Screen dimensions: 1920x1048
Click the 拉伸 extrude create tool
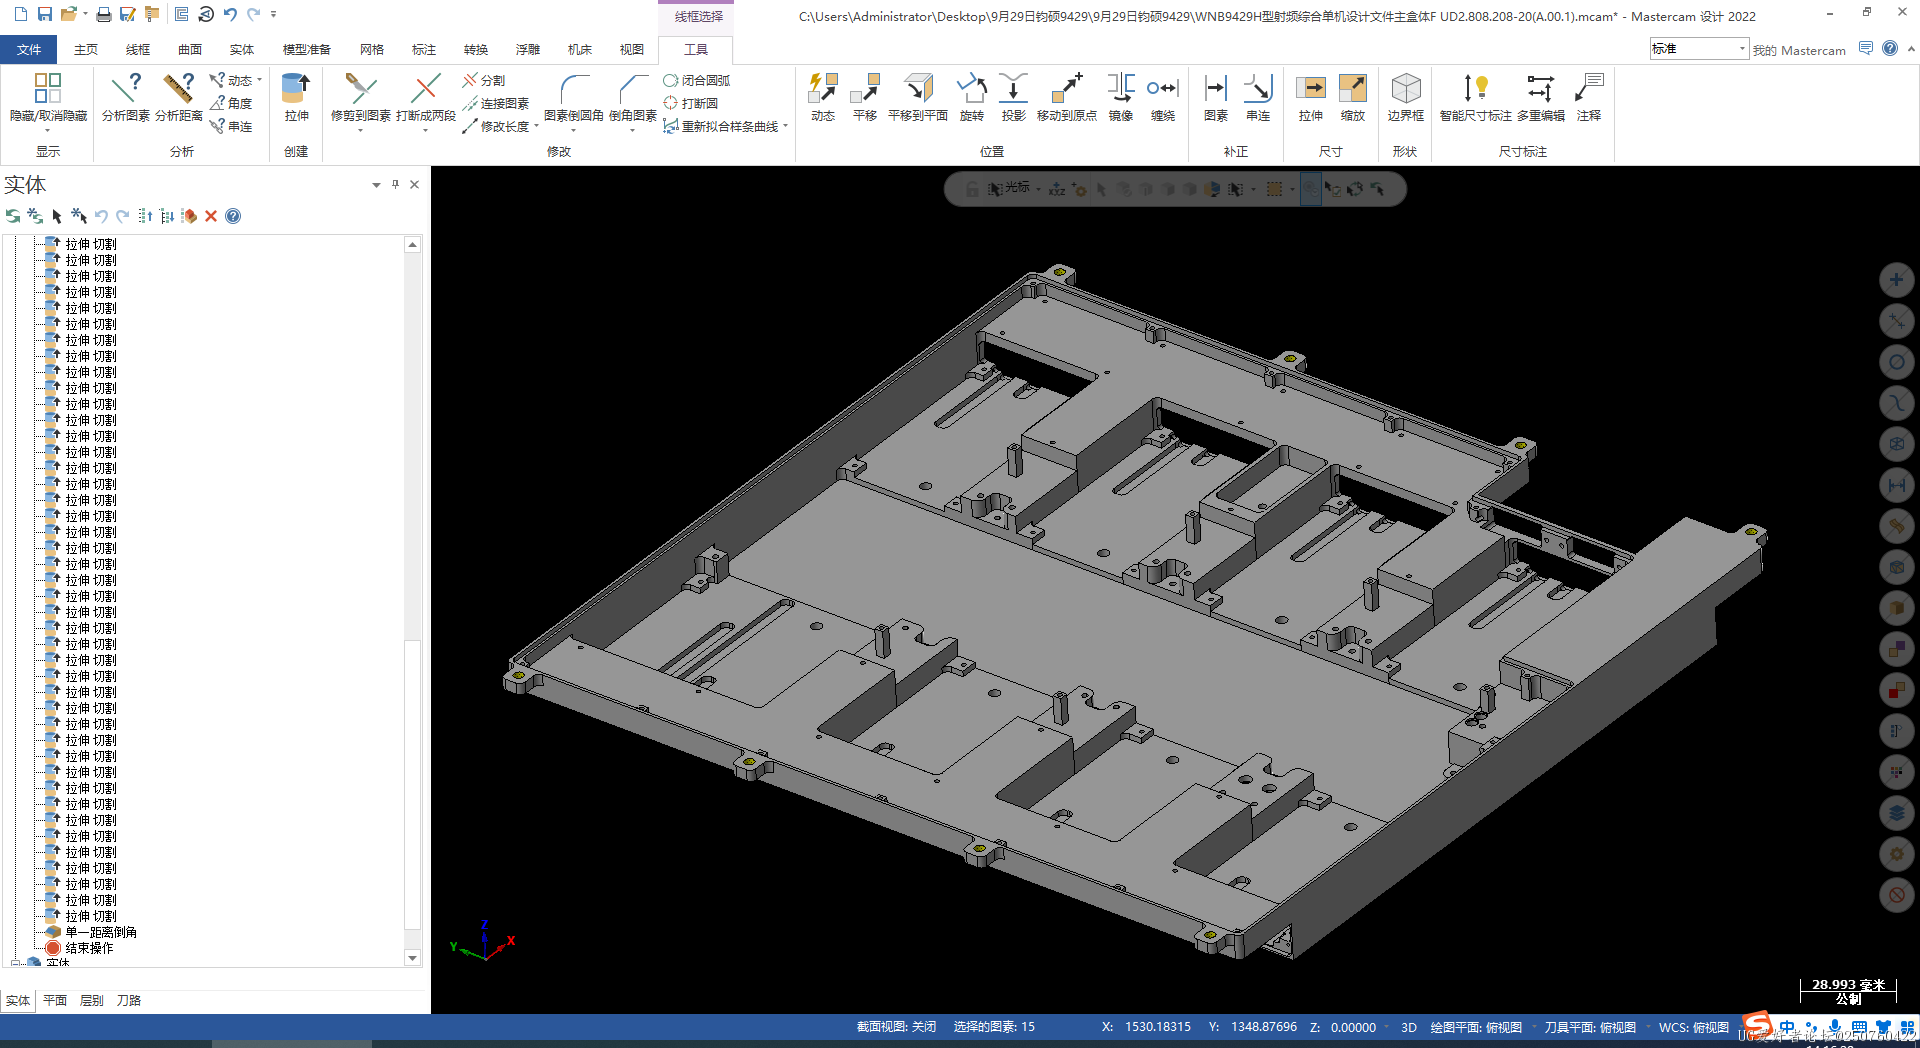tap(296, 97)
